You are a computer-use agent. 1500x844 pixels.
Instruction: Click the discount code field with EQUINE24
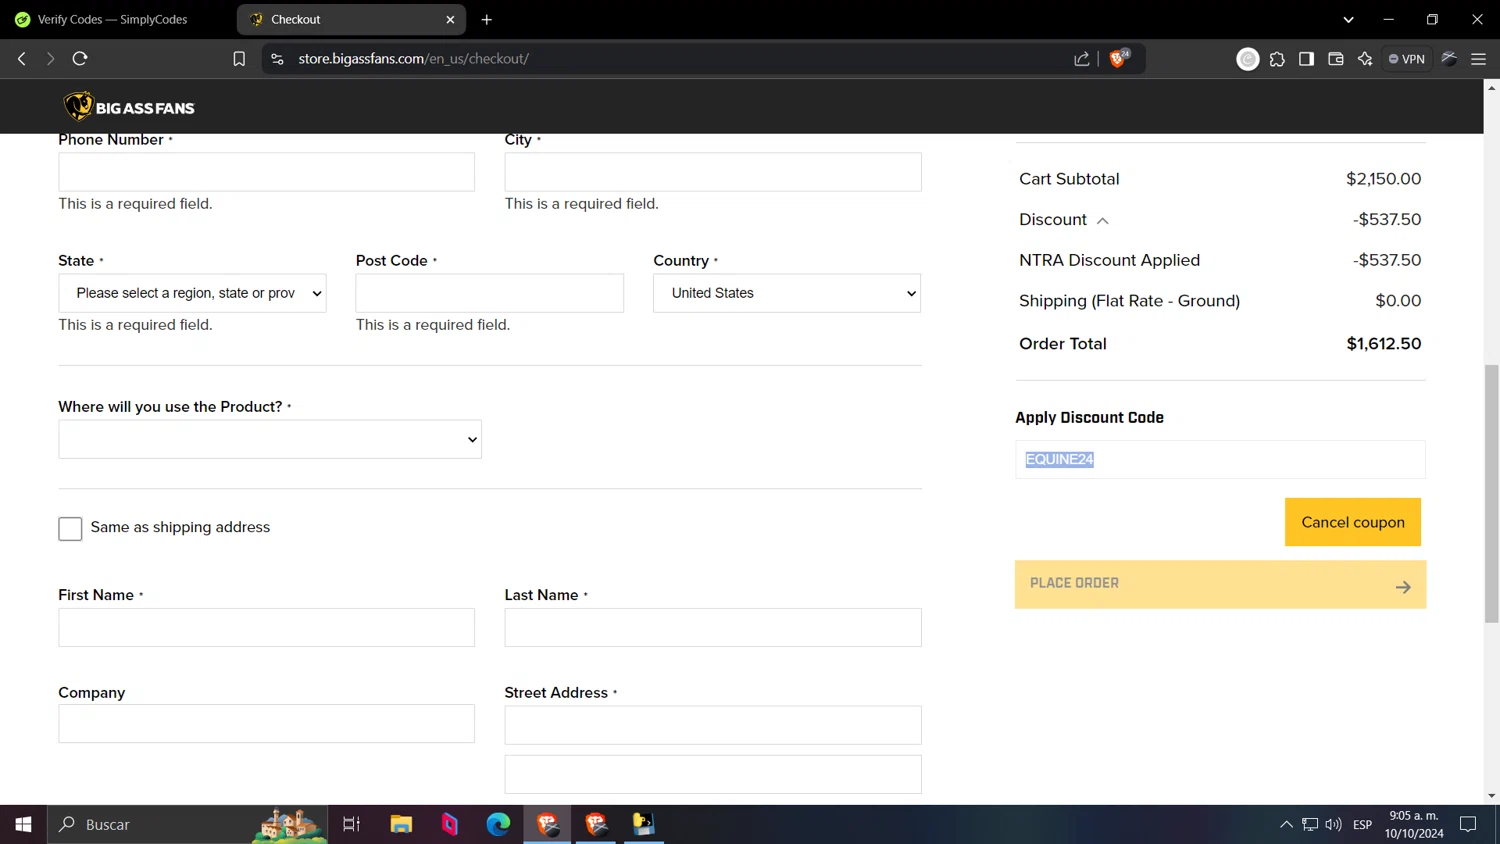1220,460
